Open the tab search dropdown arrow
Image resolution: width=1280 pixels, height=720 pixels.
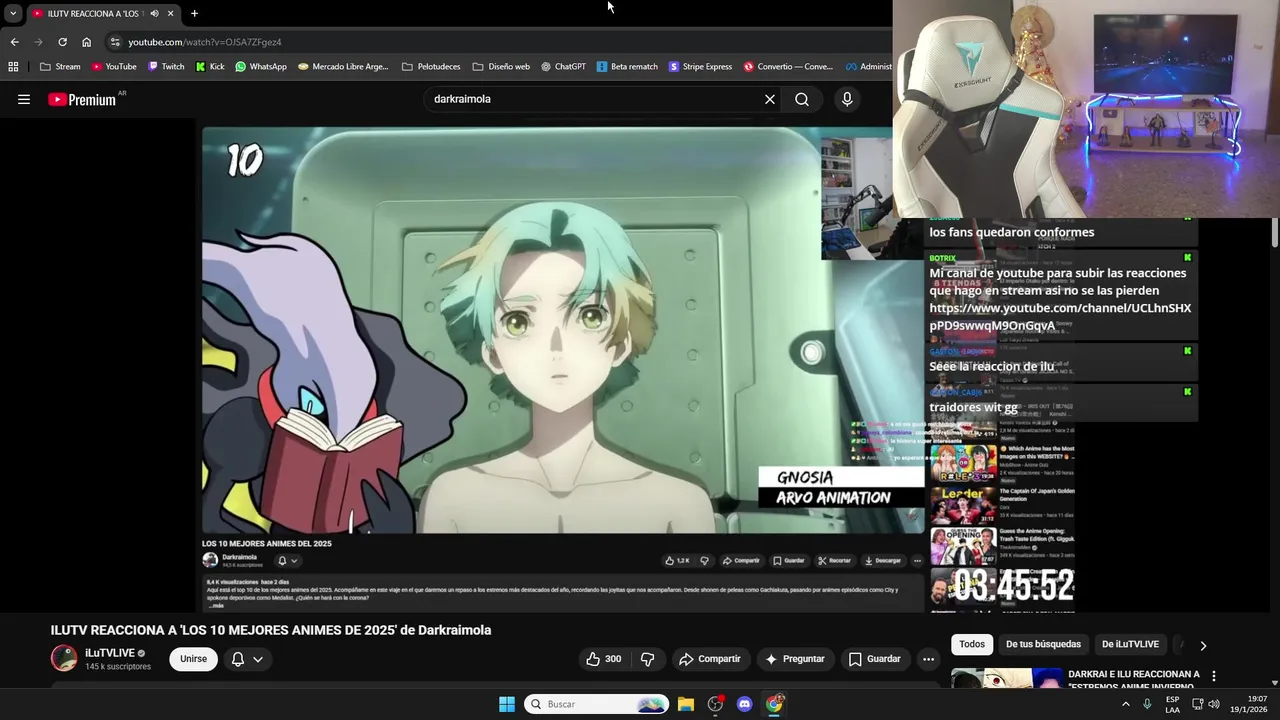(x=13, y=14)
